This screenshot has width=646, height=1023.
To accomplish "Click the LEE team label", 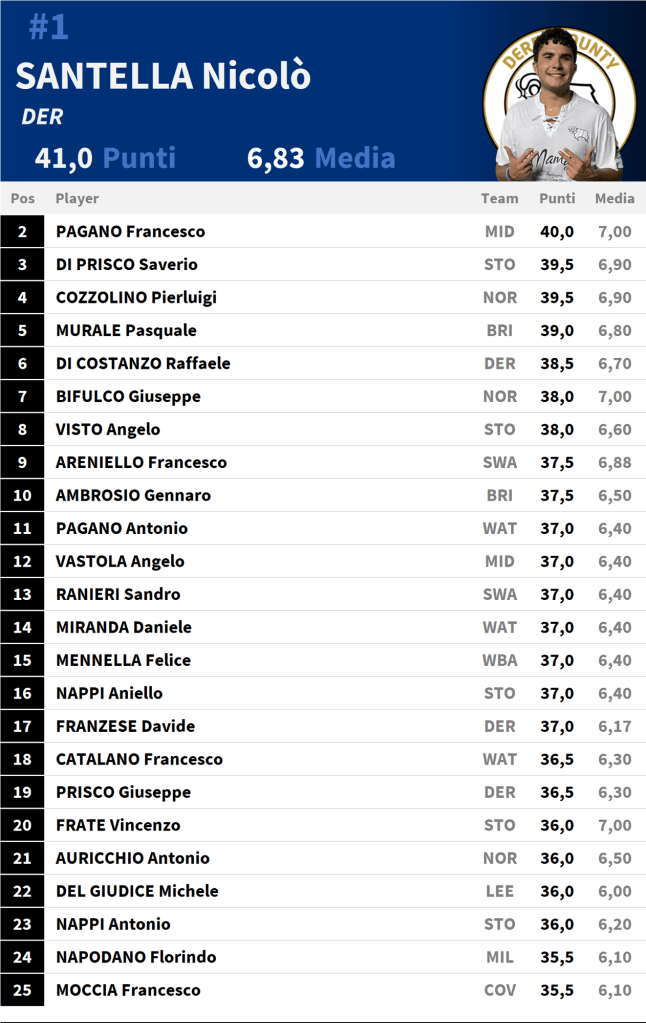I will tap(499, 891).
